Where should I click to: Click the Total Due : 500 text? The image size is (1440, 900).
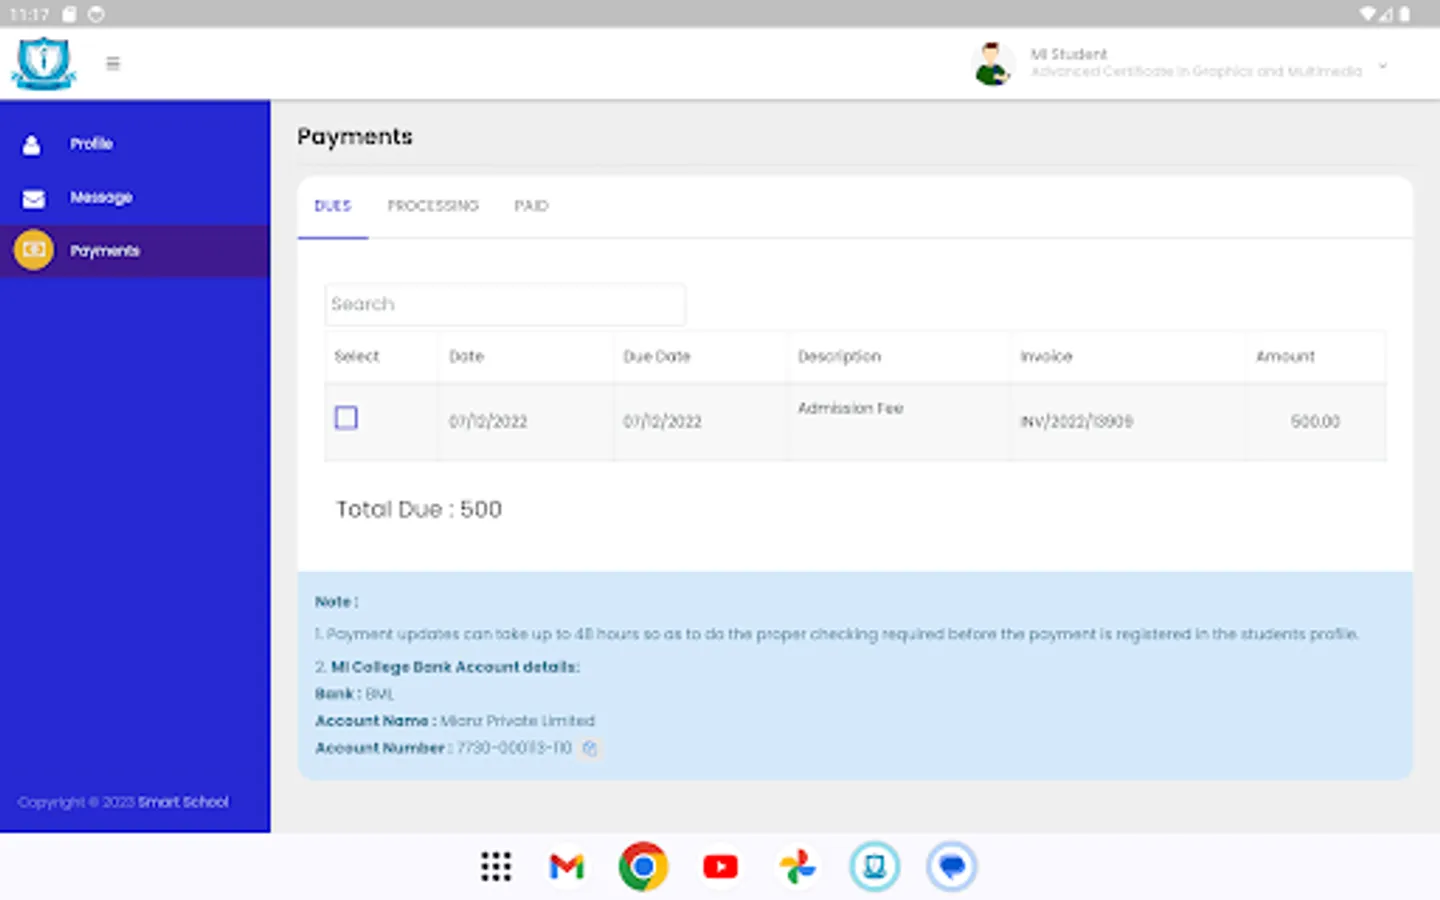pos(419,510)
